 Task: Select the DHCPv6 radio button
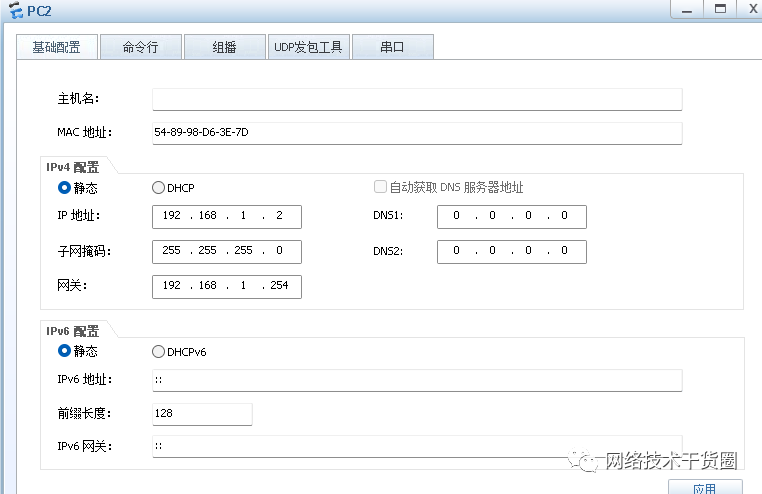pyautogui.click(x=158, y=352)
